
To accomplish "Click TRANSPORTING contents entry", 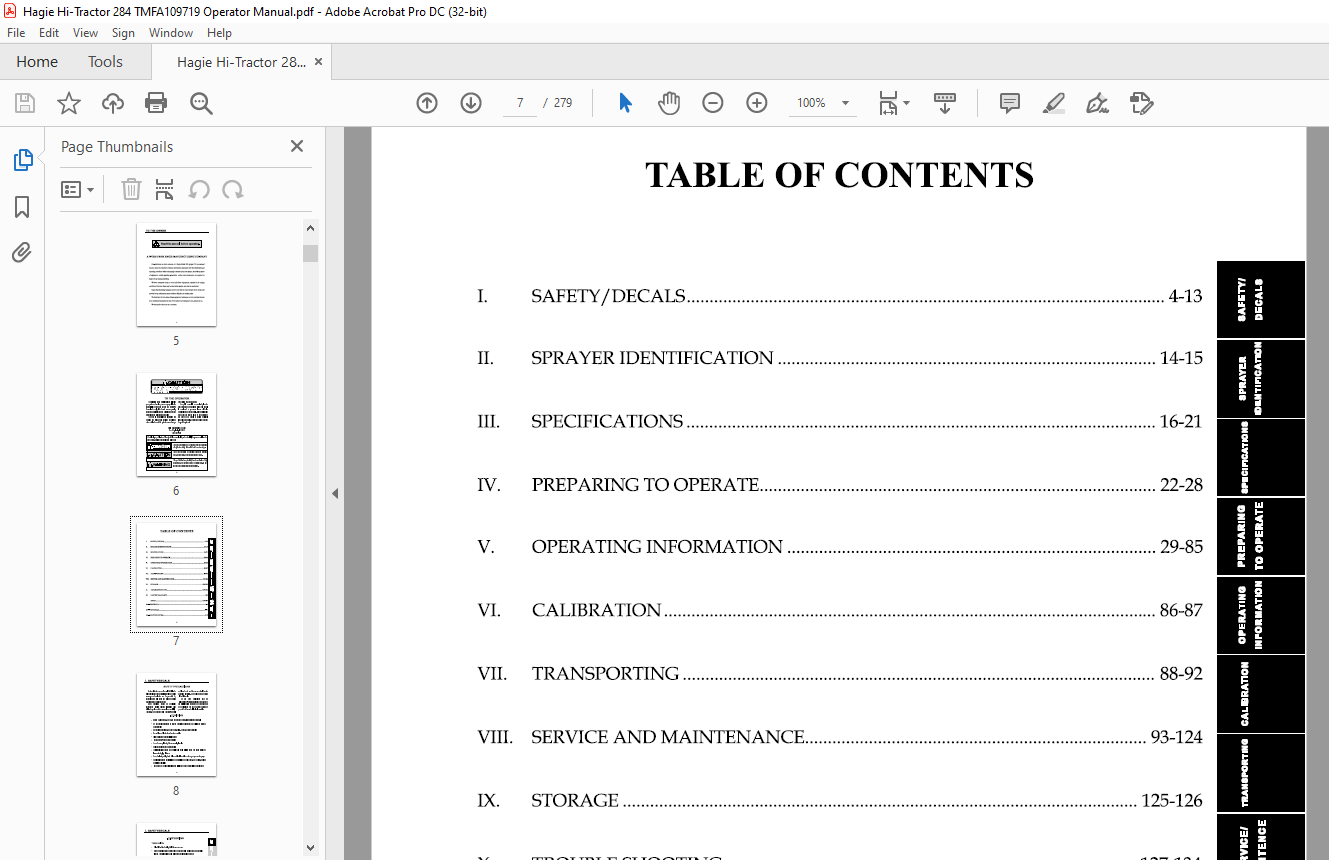I will [x=840, y=673].
